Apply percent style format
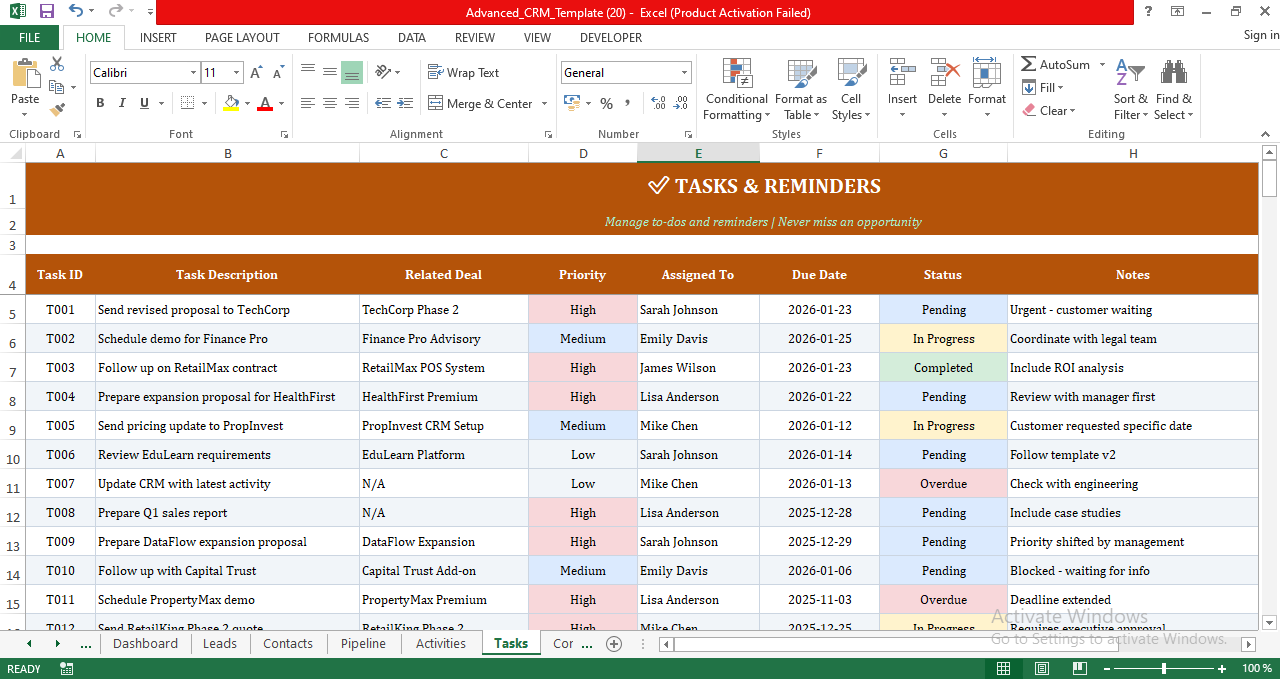1280x679 pixels. (606, 103)
